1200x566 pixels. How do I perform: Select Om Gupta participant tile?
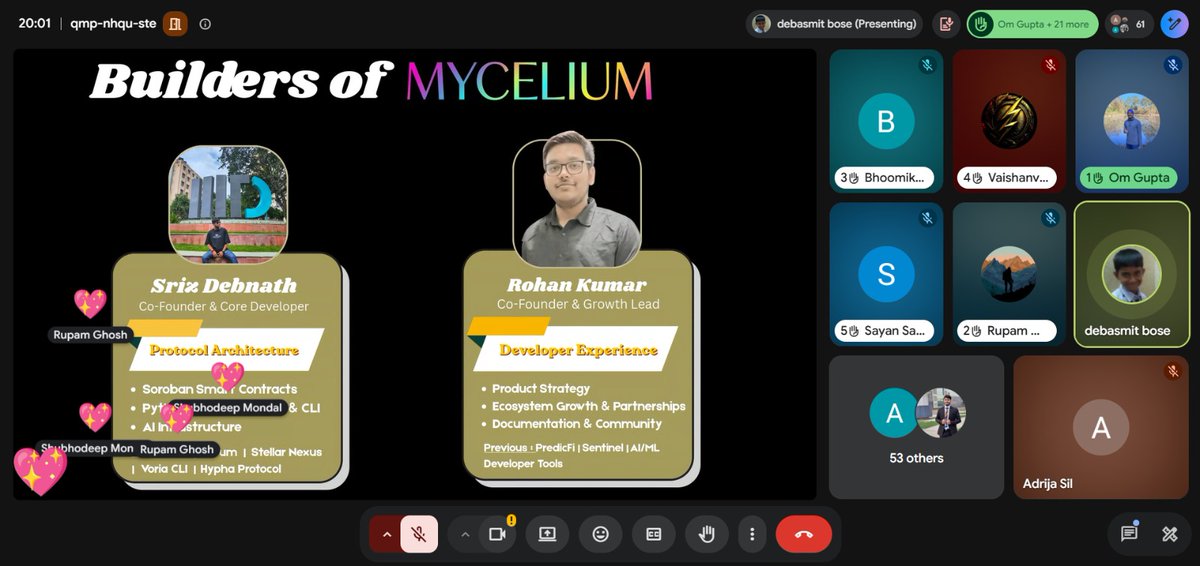pyautogui.click(x=1132, y=121)
